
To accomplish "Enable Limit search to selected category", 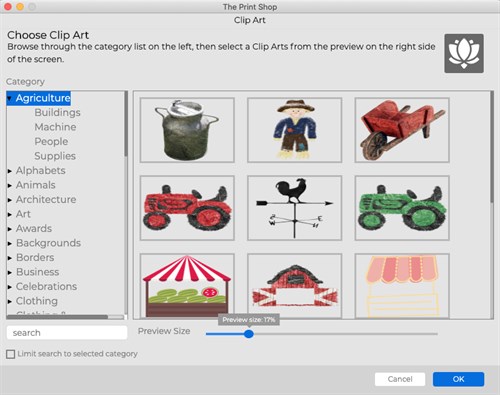I will pos(11,354).
